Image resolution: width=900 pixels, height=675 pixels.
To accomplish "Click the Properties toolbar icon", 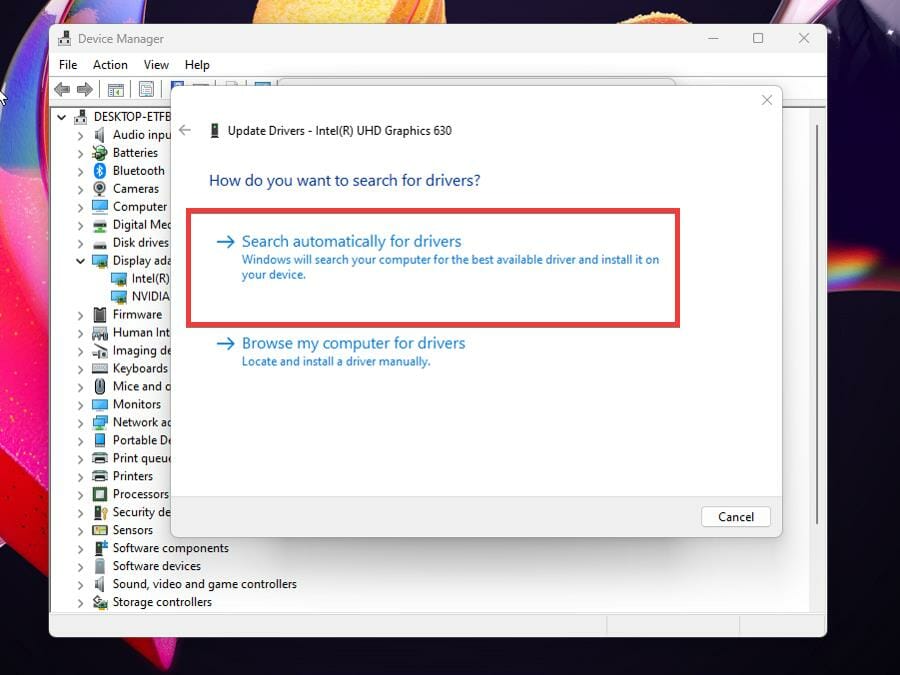I will [x=146, y=90].
